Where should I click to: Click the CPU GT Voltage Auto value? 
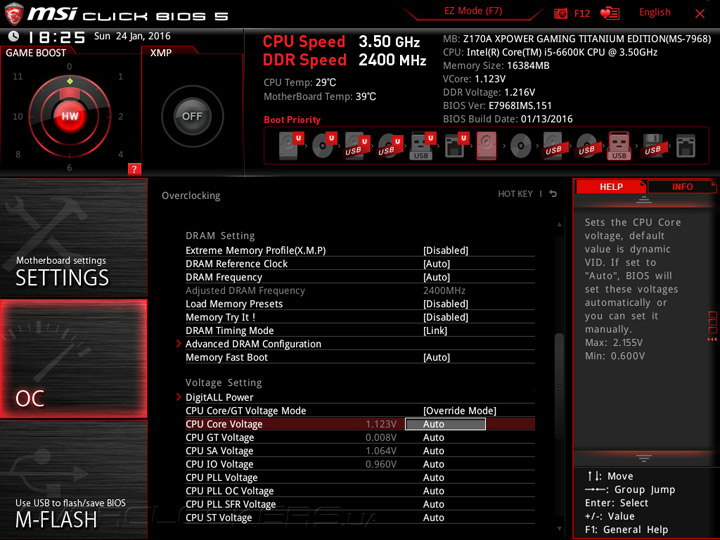(433, 437)
